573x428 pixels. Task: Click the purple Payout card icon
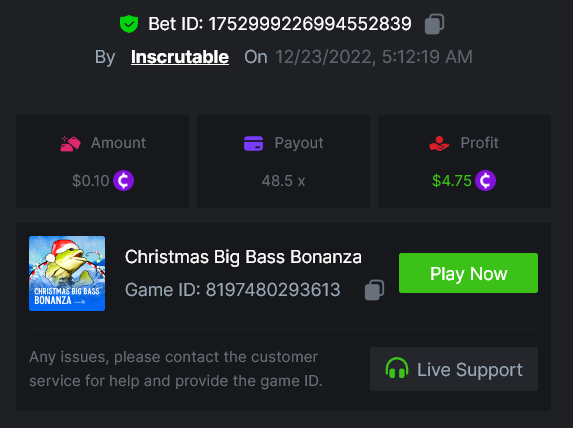tap(253, 143)
